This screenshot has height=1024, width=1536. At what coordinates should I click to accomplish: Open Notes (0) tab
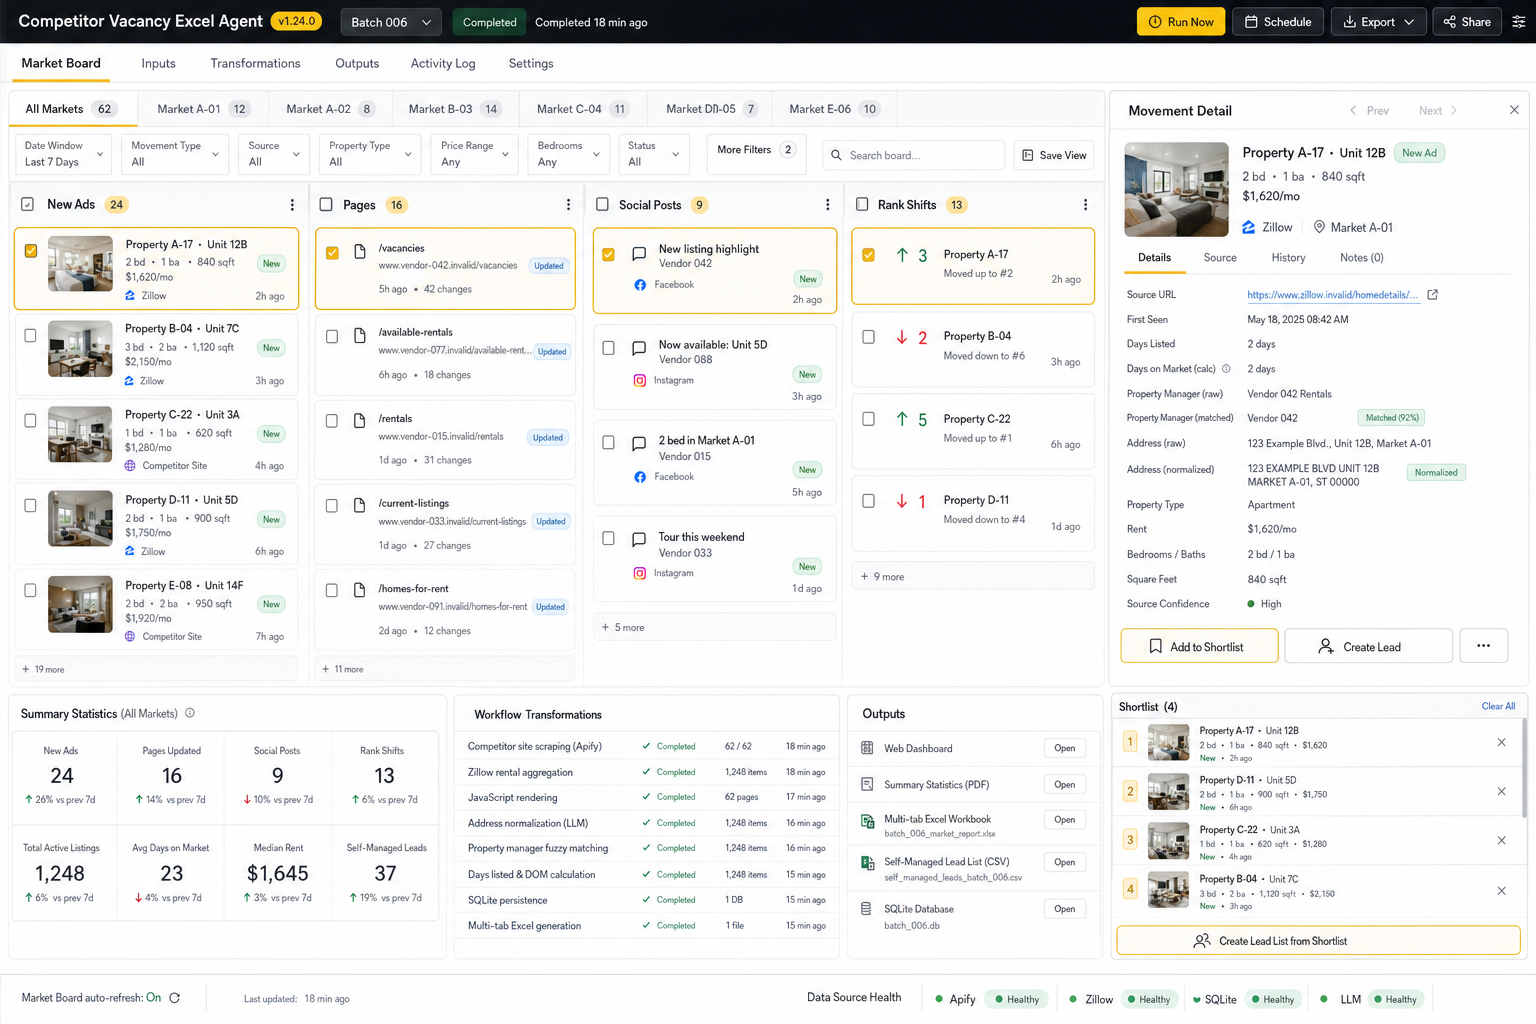click(x=1361, y=258)
